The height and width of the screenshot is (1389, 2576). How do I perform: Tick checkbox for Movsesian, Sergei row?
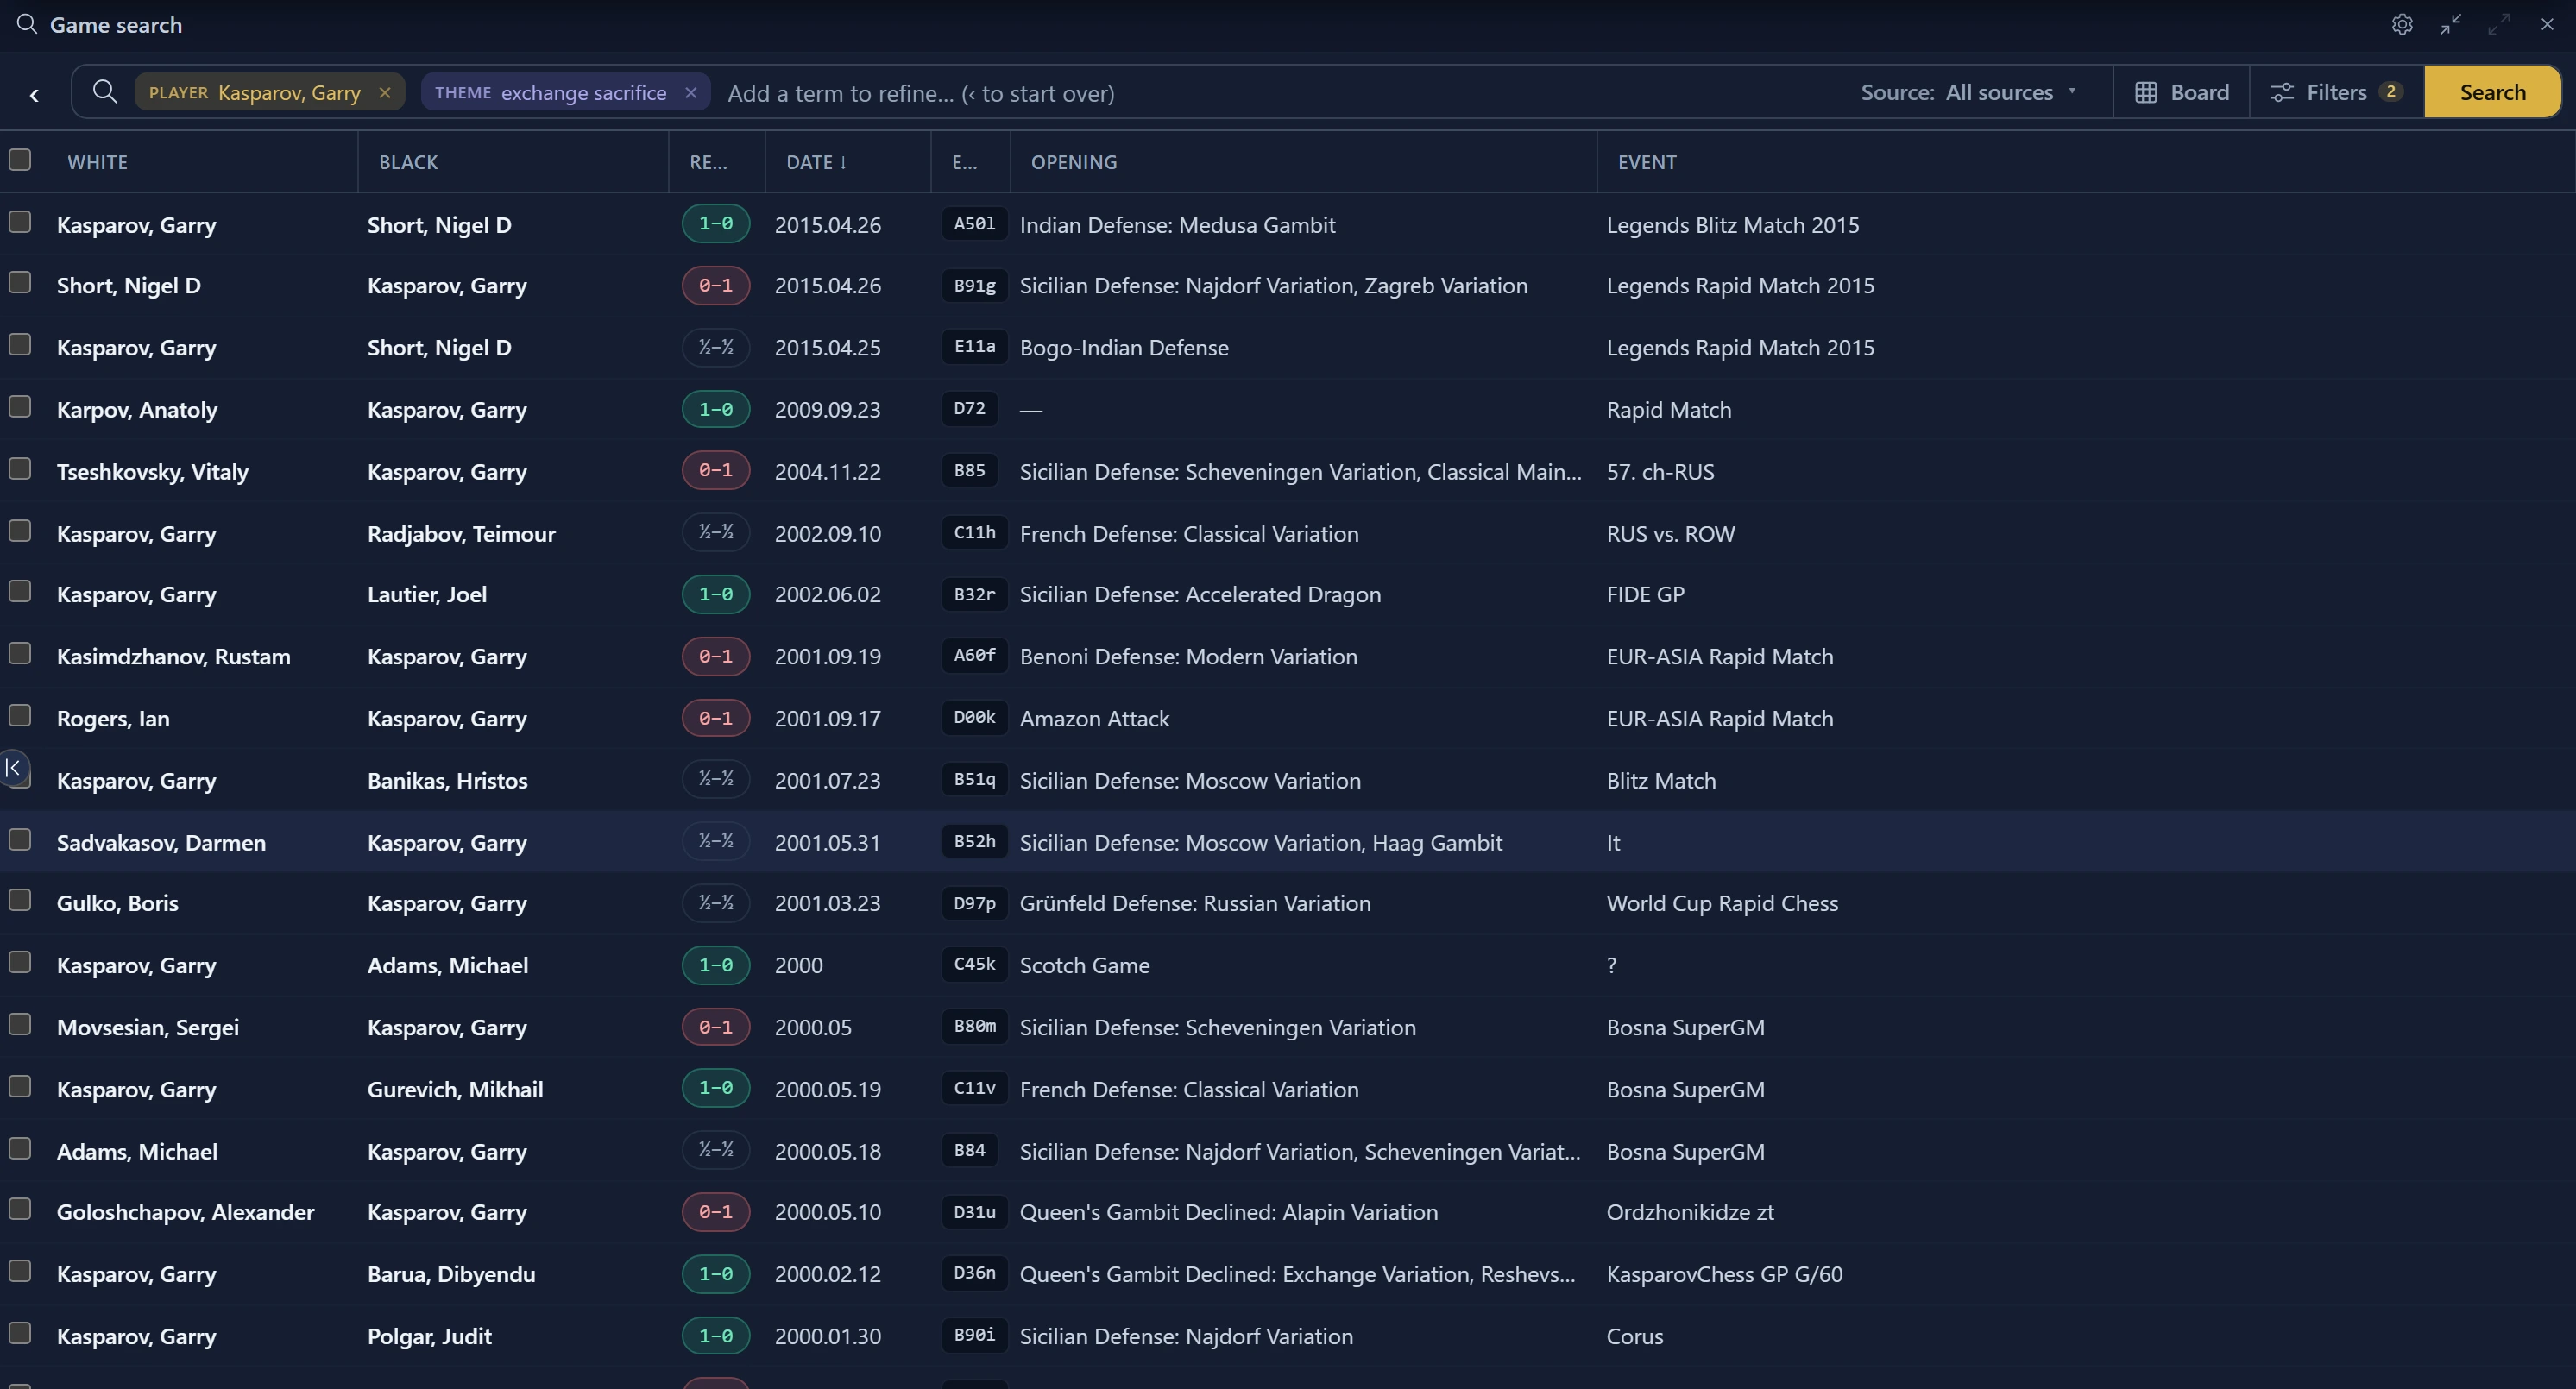[x=20, y=1025]
